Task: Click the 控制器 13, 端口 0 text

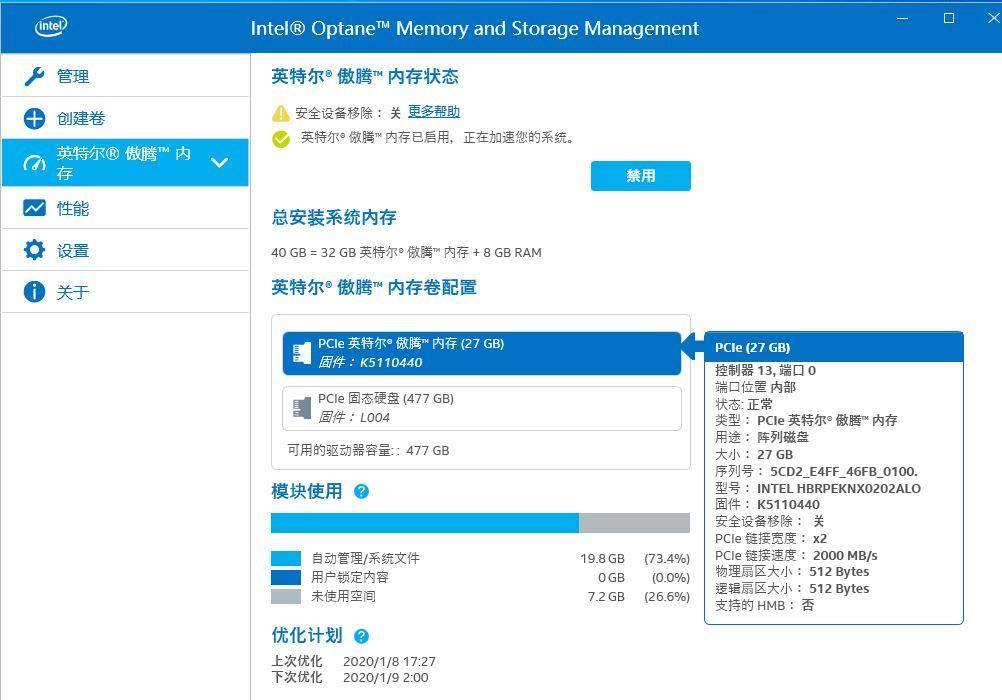Action: click(x=765, y=370)
